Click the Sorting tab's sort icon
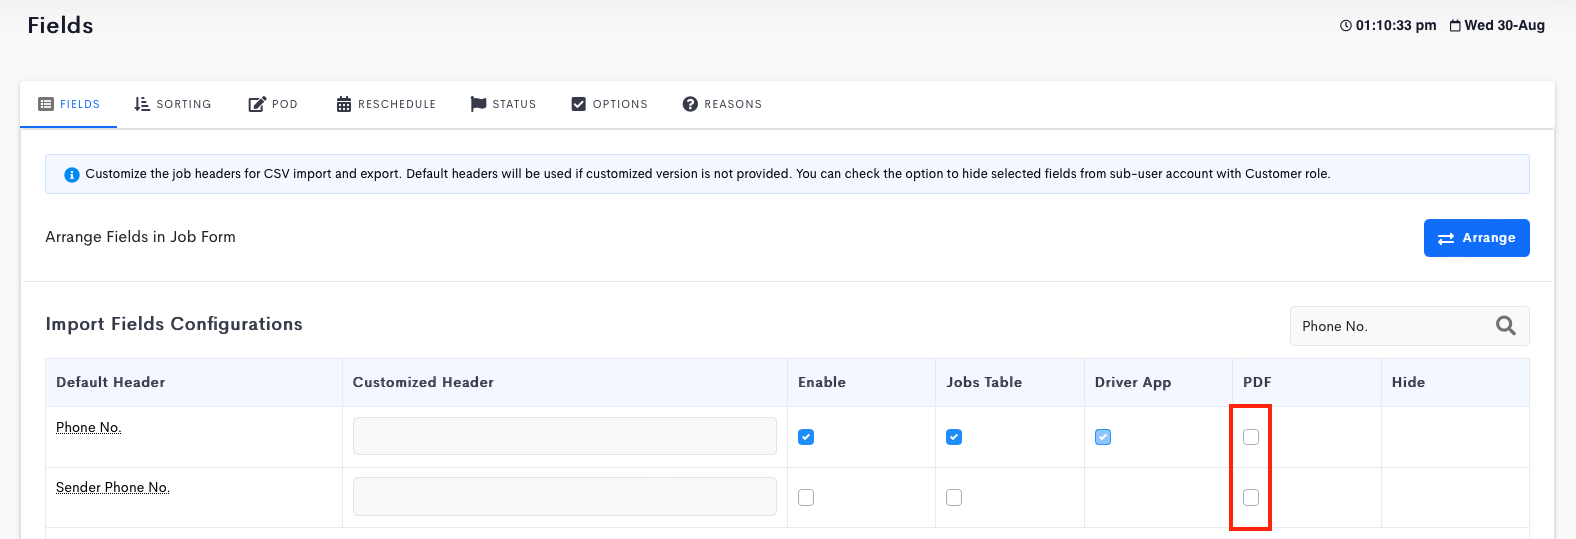Viewport: 1576px width, 539px height. point(142,104)
